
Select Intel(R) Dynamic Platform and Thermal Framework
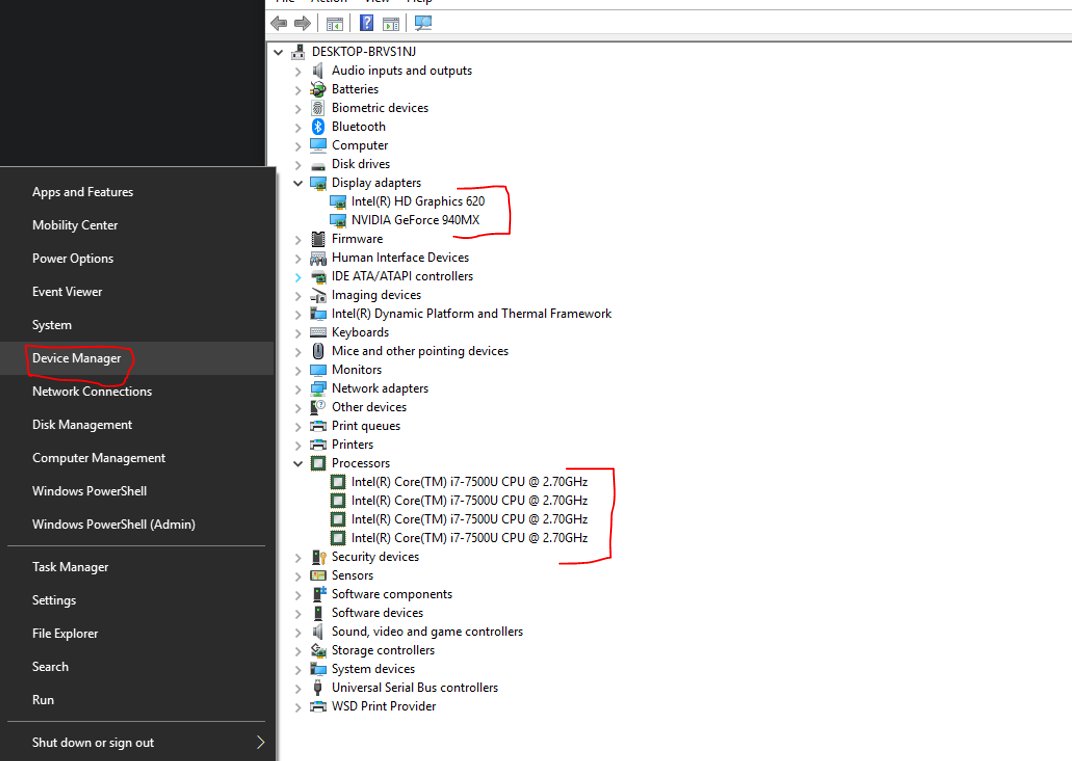pyautogui.click(x=472, y=314)
